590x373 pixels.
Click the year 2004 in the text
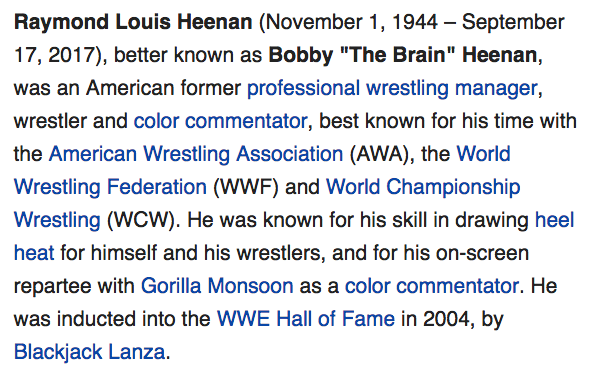pos(446,319)
